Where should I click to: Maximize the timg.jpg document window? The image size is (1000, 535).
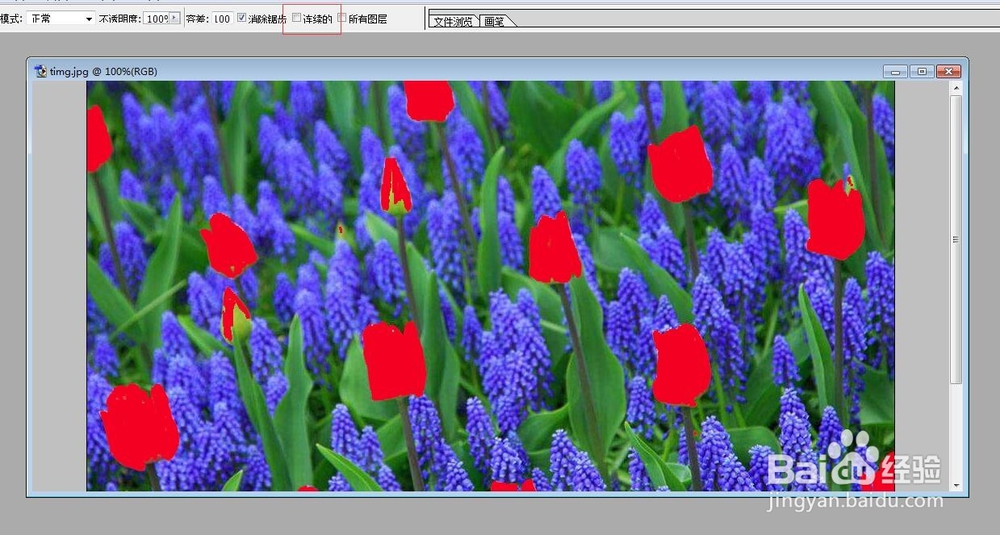pyautogui.click(x=922, y=71)
